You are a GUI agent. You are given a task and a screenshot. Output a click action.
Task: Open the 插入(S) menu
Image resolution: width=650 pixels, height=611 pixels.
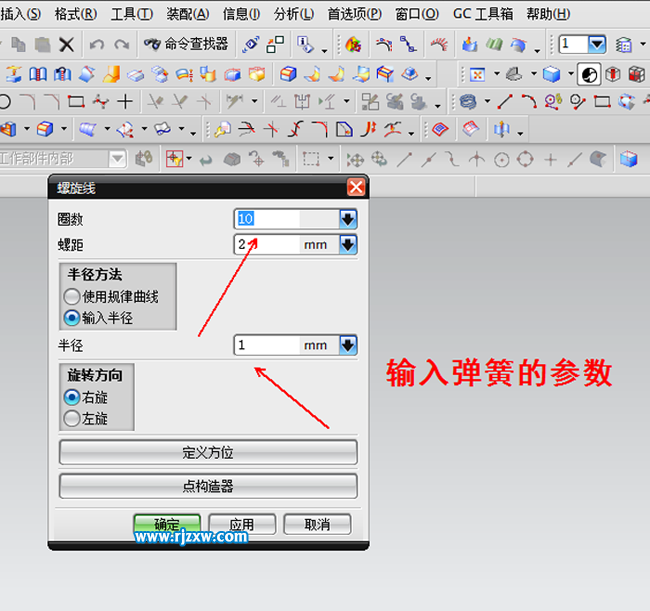pos(21,14)
